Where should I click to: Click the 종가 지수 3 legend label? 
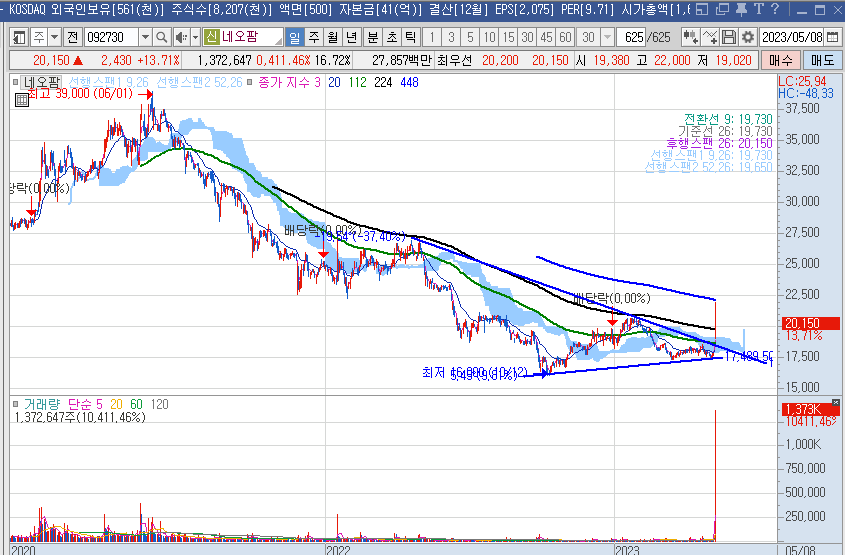(x=289, y=82)
